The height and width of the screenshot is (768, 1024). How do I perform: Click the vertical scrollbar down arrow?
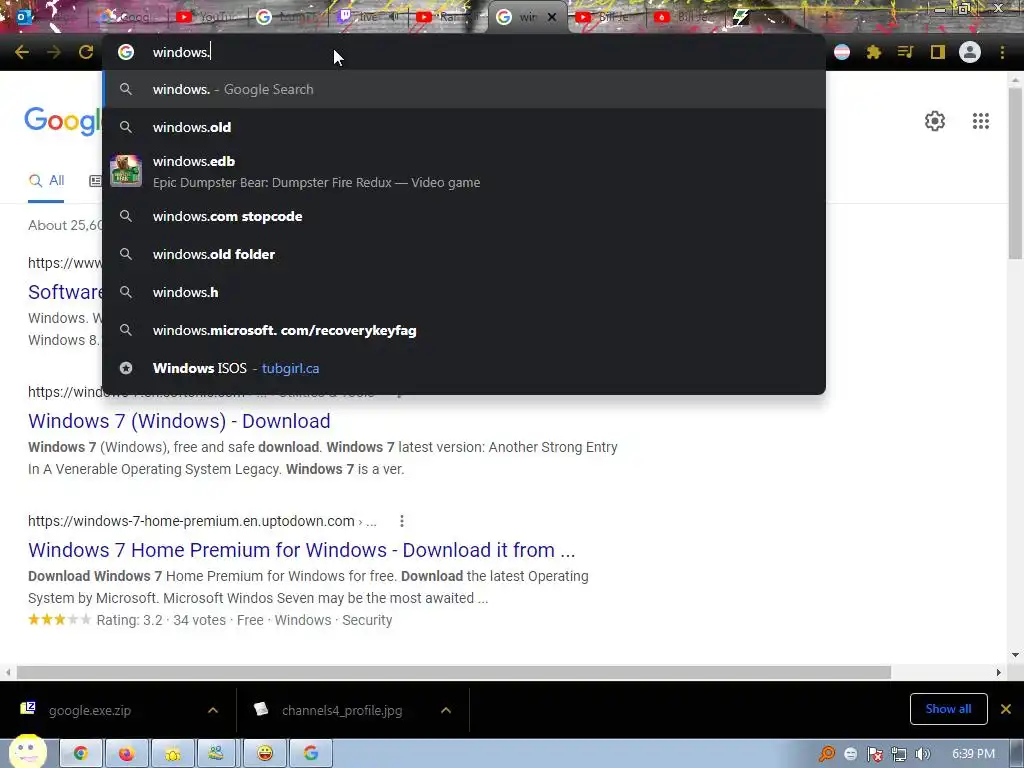[1015, 655]
